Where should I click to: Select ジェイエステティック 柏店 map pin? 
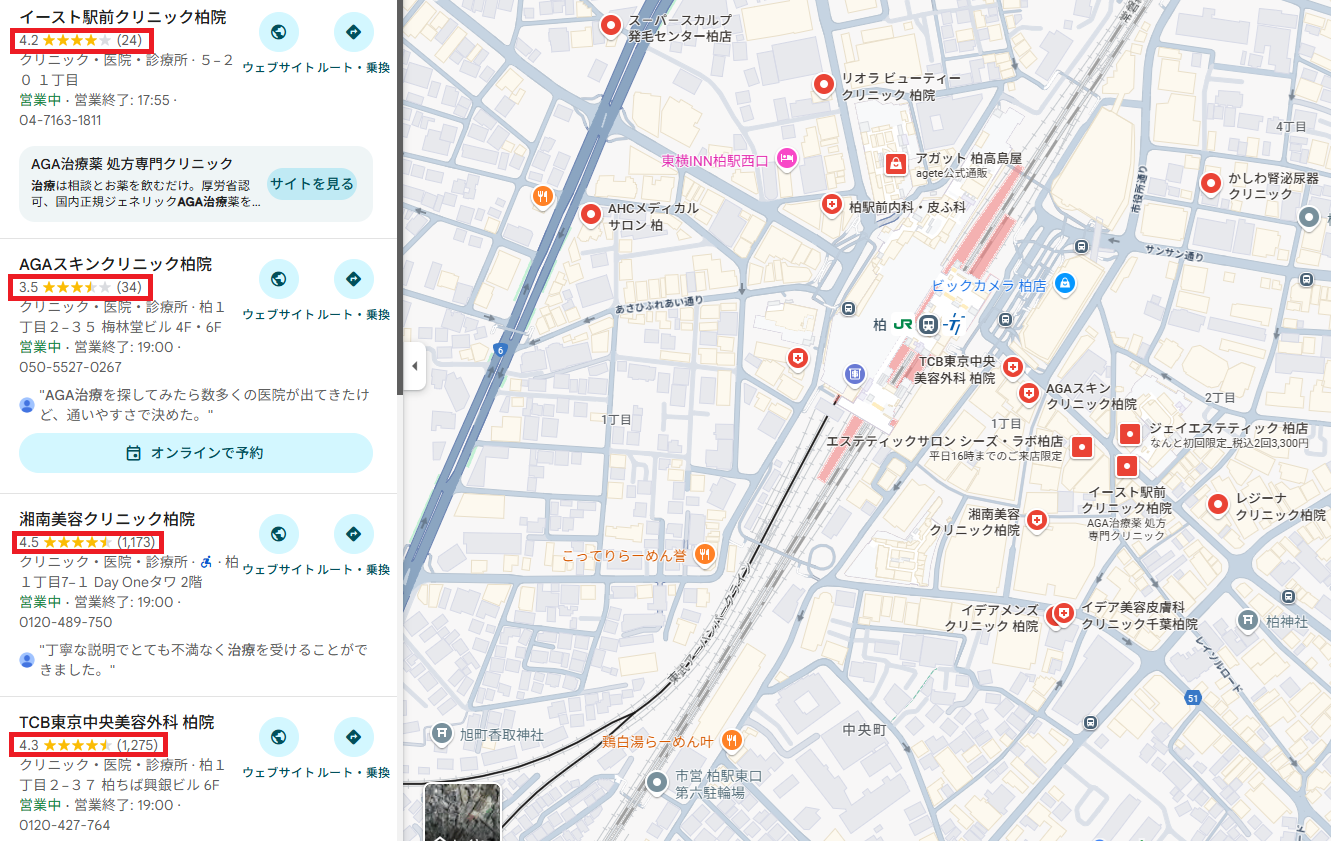coord(1130,434)
